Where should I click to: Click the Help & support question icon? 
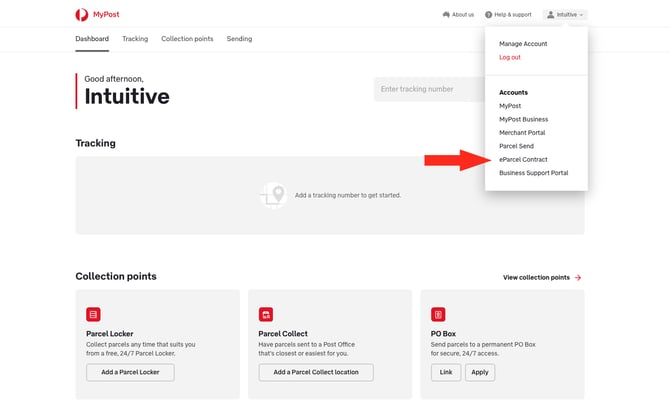click(x=488, y=15)
